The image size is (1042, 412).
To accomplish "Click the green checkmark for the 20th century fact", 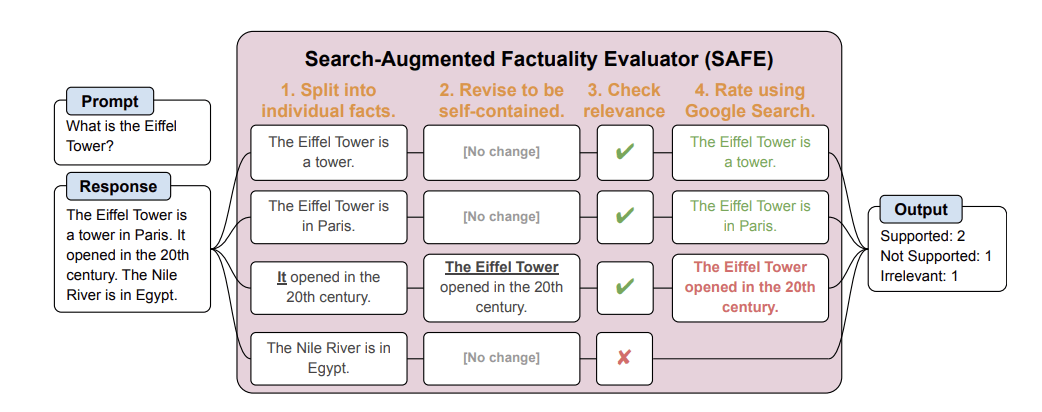I will [x=625, y=287].
